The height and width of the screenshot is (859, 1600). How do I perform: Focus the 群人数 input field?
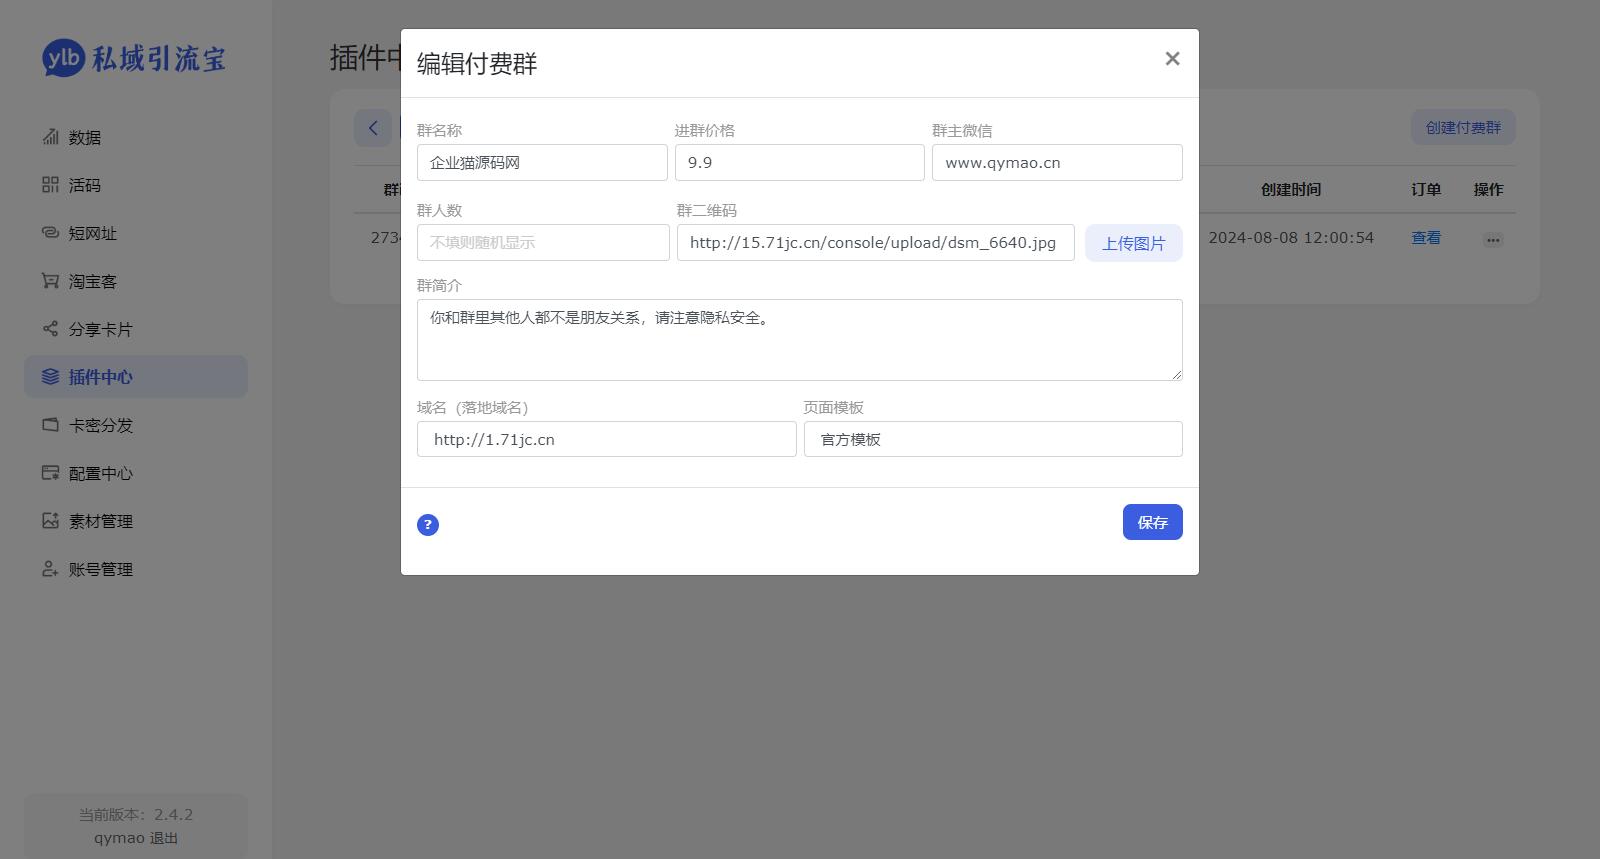542,243
